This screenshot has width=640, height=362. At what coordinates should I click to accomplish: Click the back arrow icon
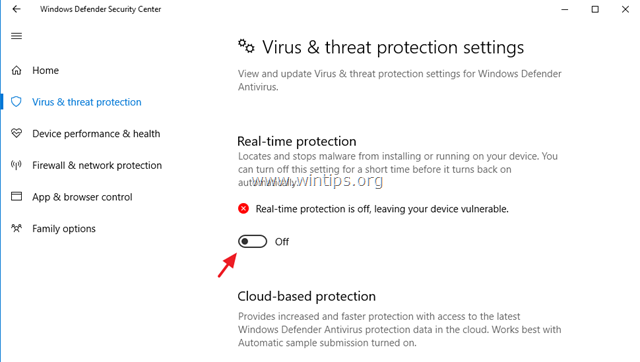[x=16, y=9]
